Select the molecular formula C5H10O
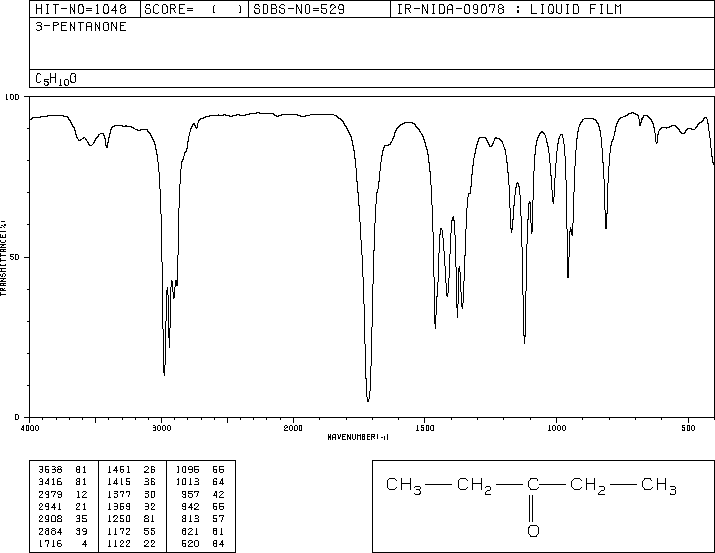 tap(56, 79)
